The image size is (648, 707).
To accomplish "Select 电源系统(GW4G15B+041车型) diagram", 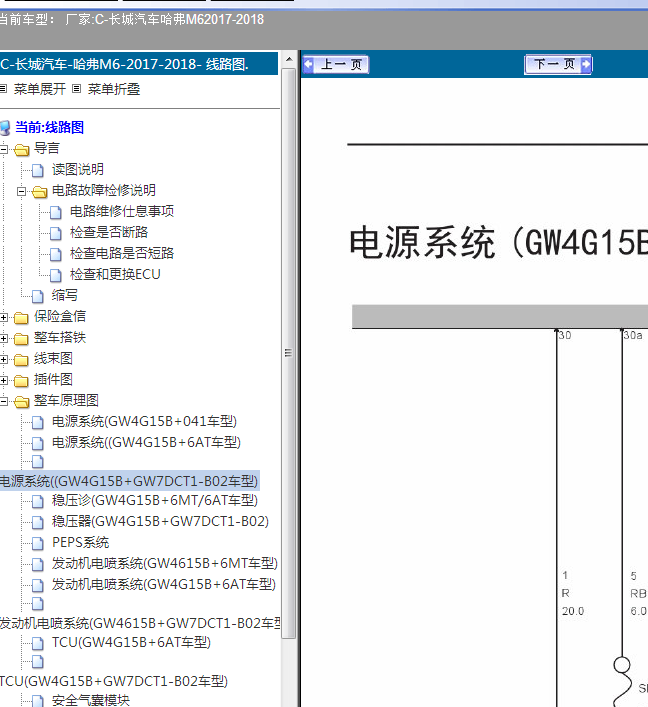I will pyautogui.click(x=144, y=421).
